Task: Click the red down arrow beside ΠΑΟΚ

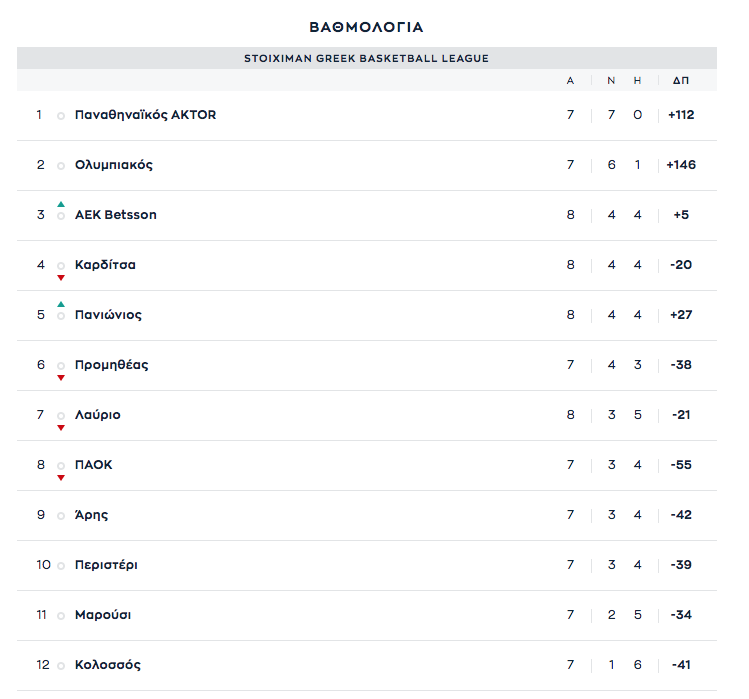Action: coord(61,477)
